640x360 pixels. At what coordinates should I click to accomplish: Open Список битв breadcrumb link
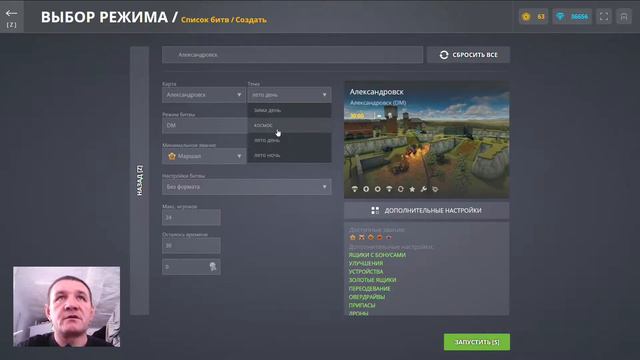click(x=205, y=20)
